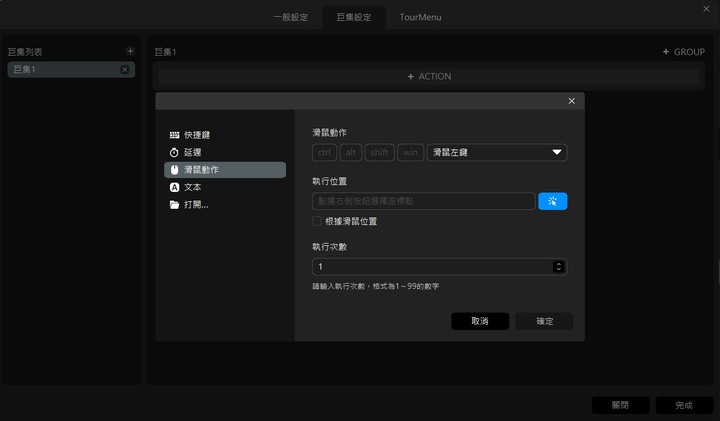
Task: Click the 確定 button
Action: point(544,321)
